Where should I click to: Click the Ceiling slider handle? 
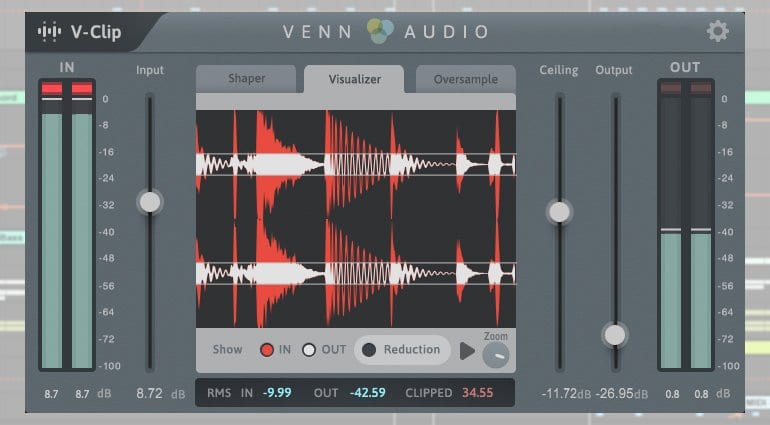coord(559,212)
